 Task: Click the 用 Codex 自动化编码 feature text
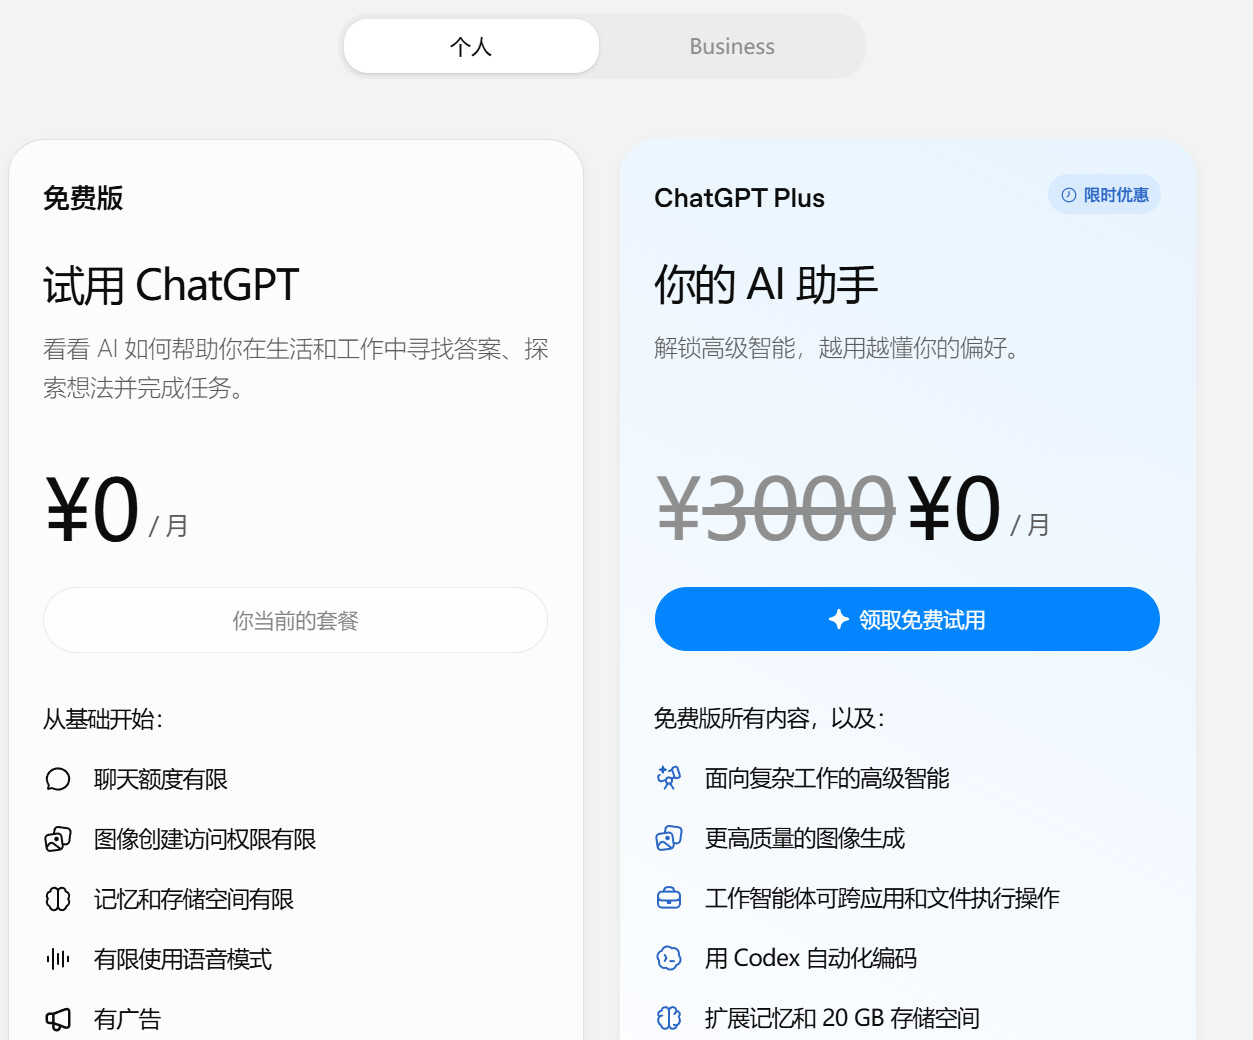click(x=811, y=958)
